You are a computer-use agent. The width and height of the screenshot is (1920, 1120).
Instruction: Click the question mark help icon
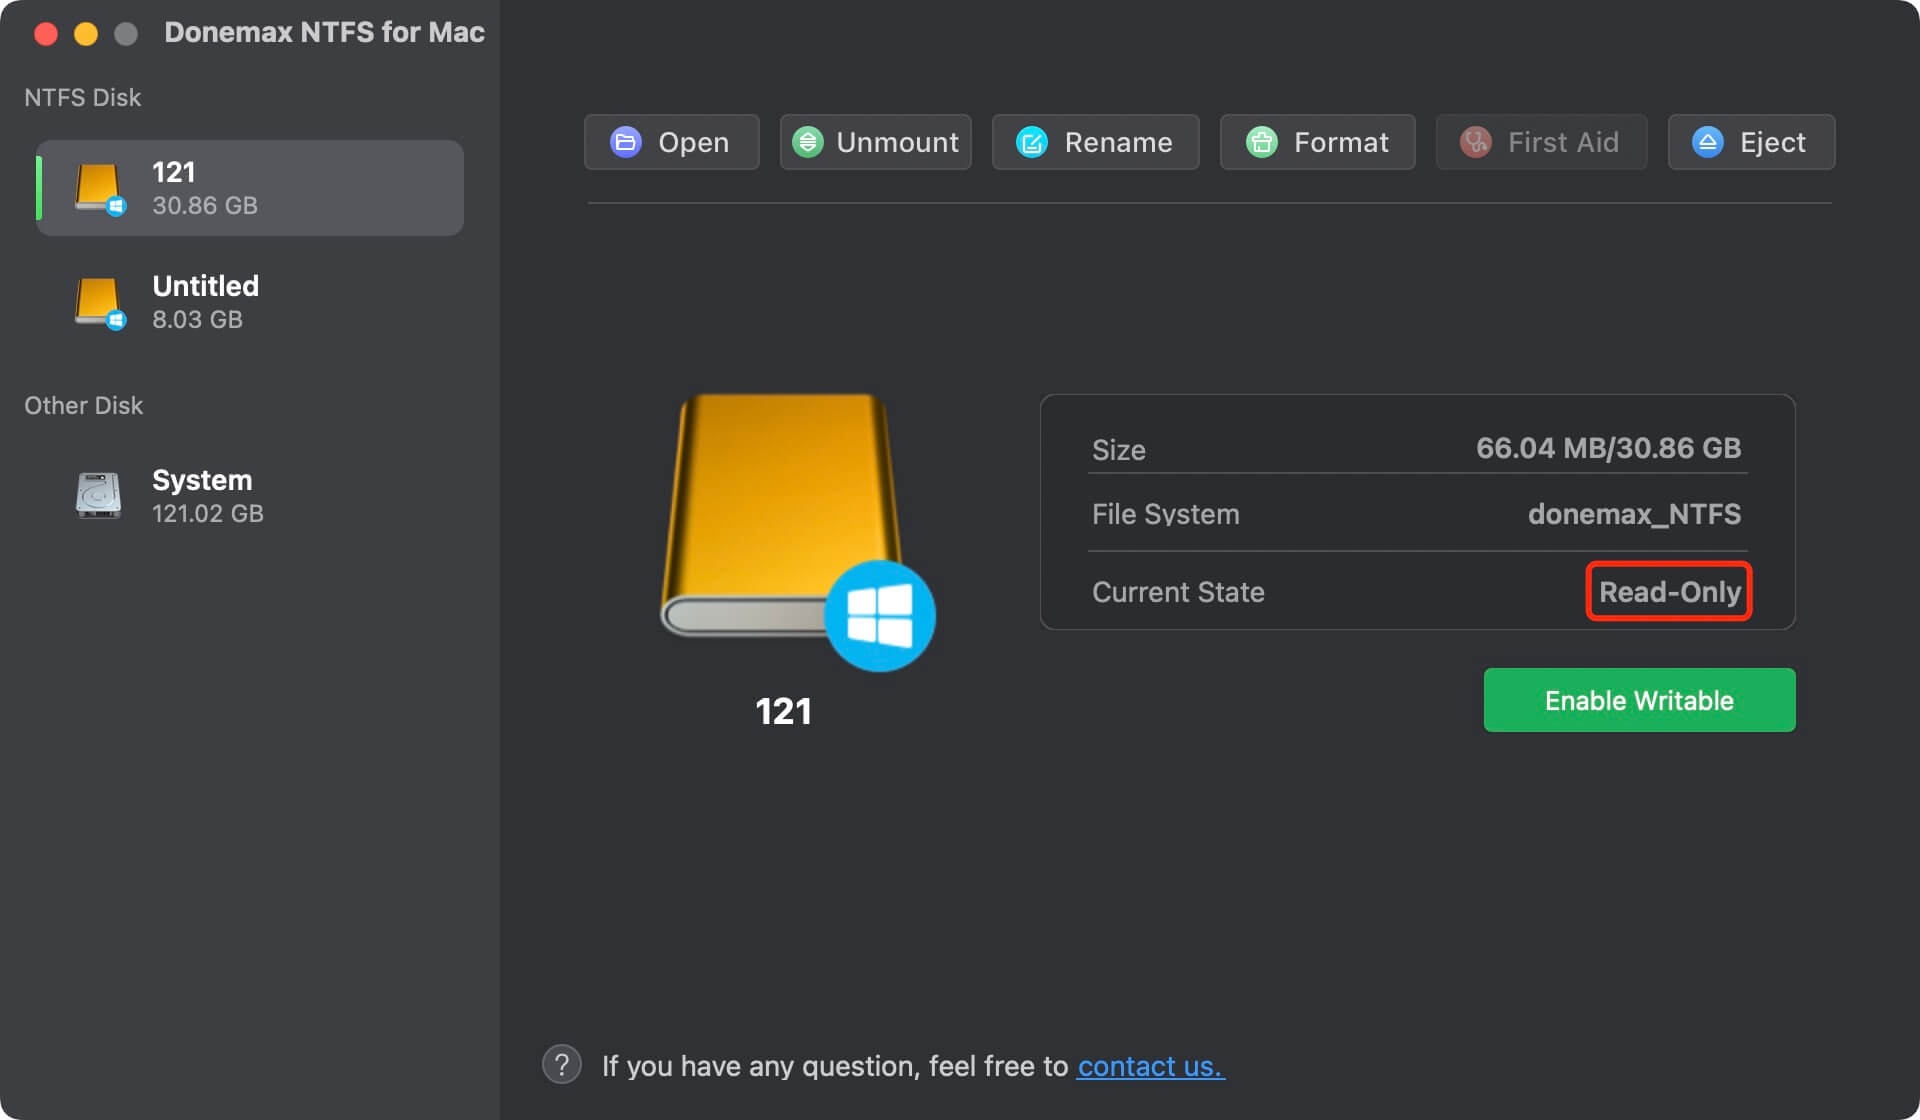(561, 1064)
